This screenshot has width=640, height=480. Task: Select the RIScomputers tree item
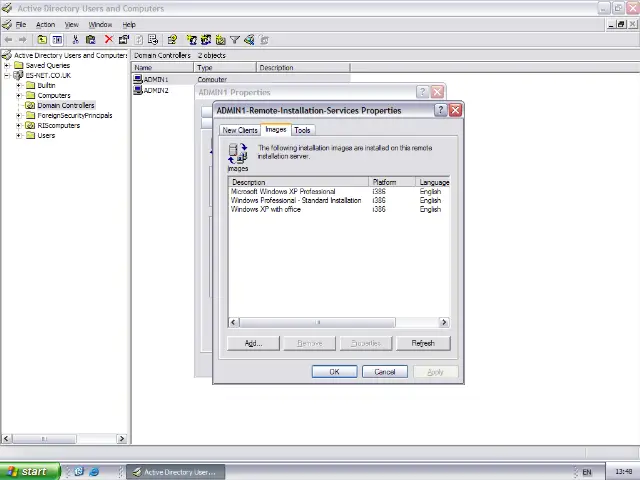(58, 125)
